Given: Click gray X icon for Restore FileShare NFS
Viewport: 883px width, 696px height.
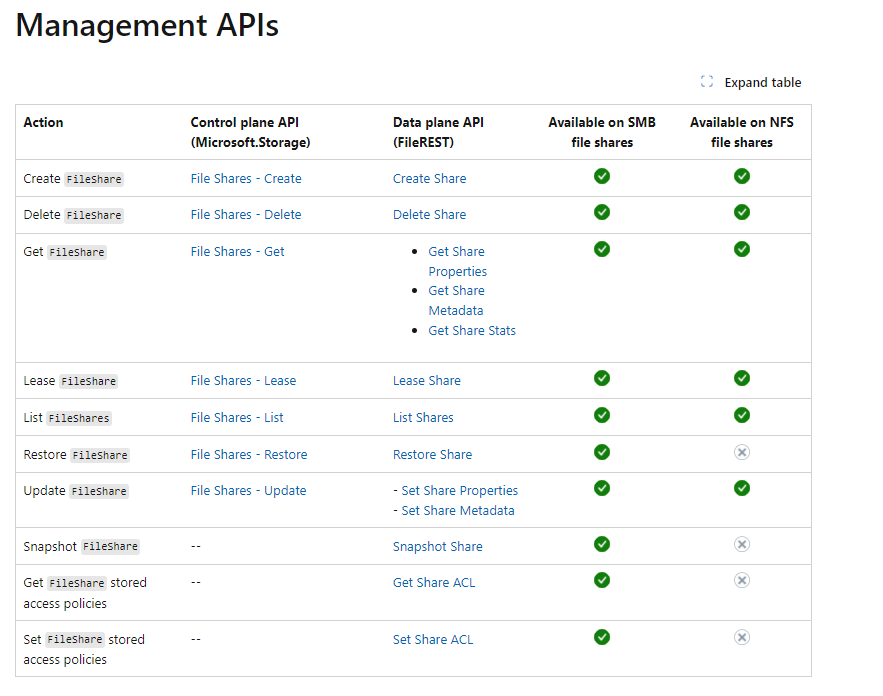Looking at the screenshot, I should [x=742, y=452].
